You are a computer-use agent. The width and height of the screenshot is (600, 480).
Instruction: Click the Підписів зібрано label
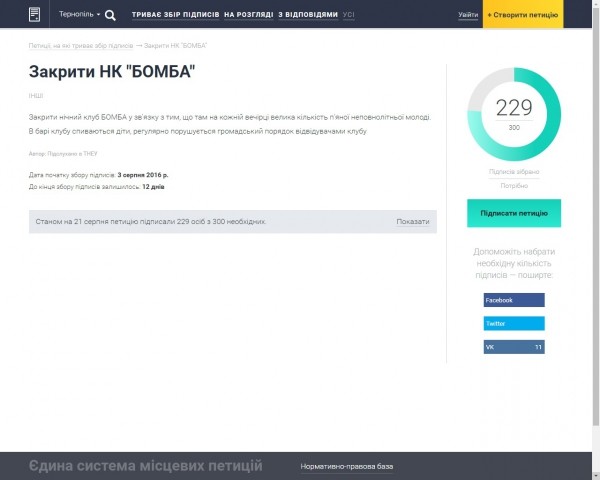[514, 171]
